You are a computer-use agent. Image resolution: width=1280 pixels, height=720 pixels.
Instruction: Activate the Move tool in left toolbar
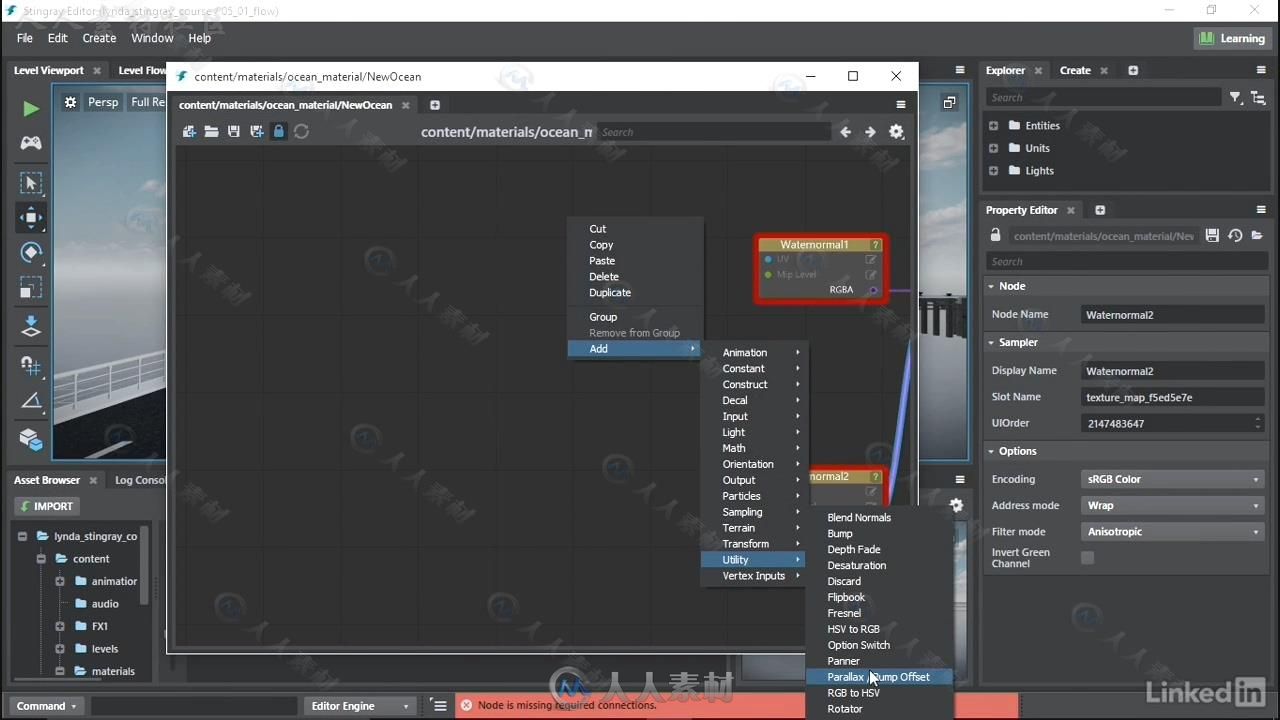[31, 217]
